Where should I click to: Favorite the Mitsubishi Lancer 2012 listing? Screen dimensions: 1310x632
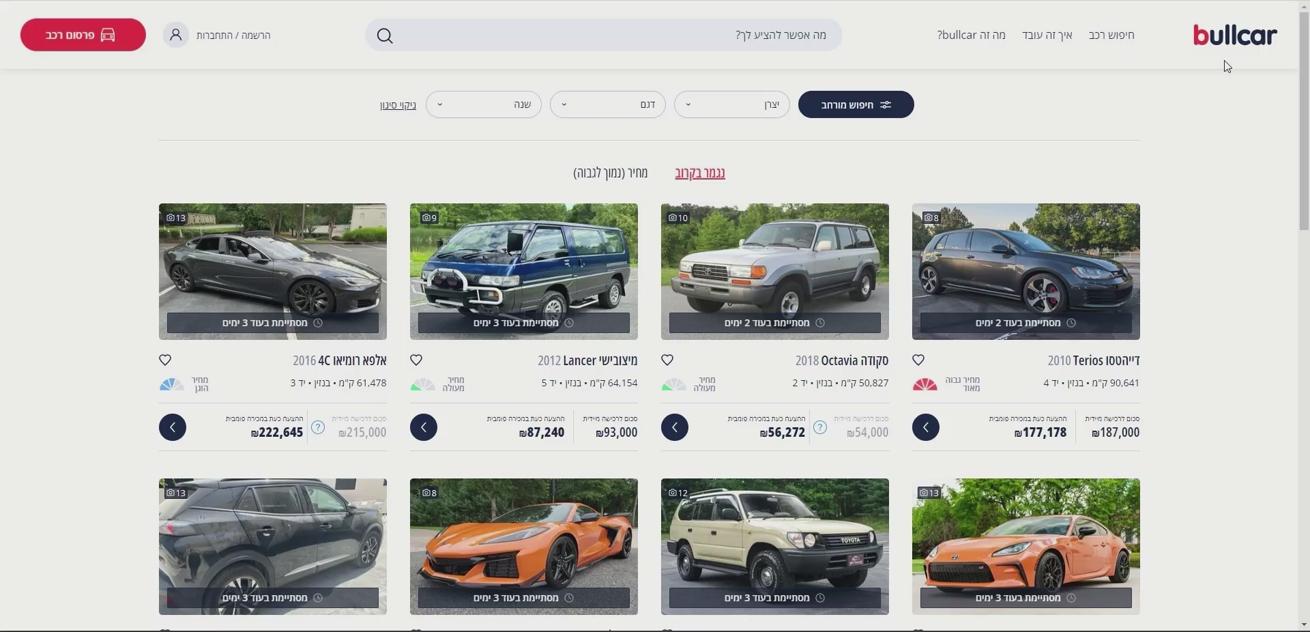(416, 360)
